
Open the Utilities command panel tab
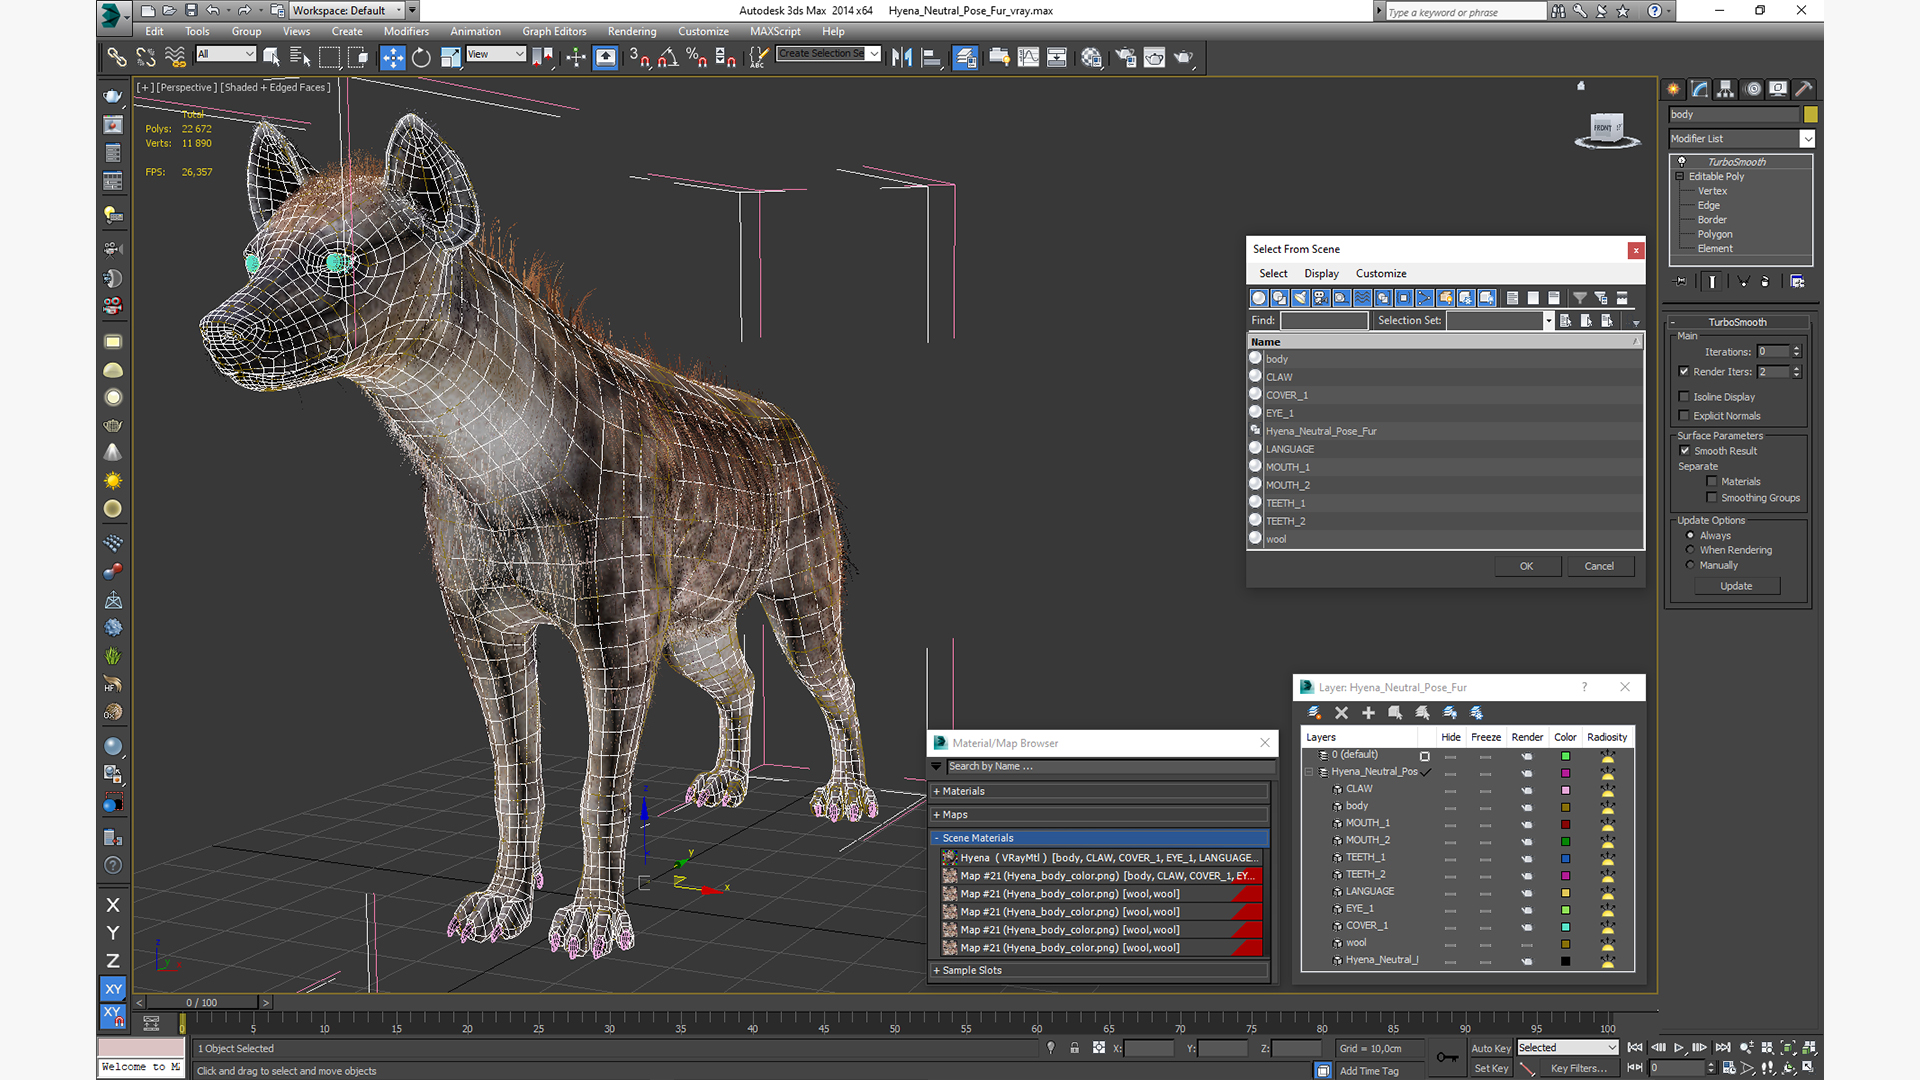(x=1804, y=89)
